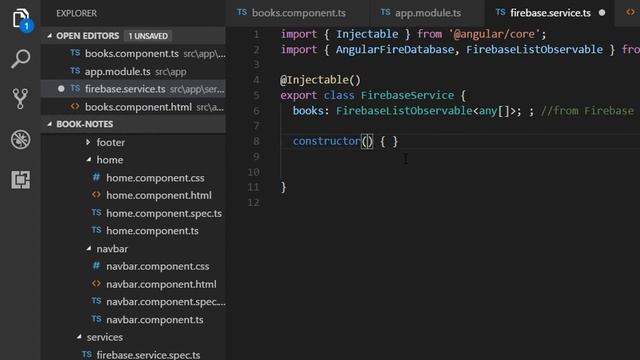The image size is (640, 360).
Task: Open navbar.component.html file
Action: coord(161,284)
